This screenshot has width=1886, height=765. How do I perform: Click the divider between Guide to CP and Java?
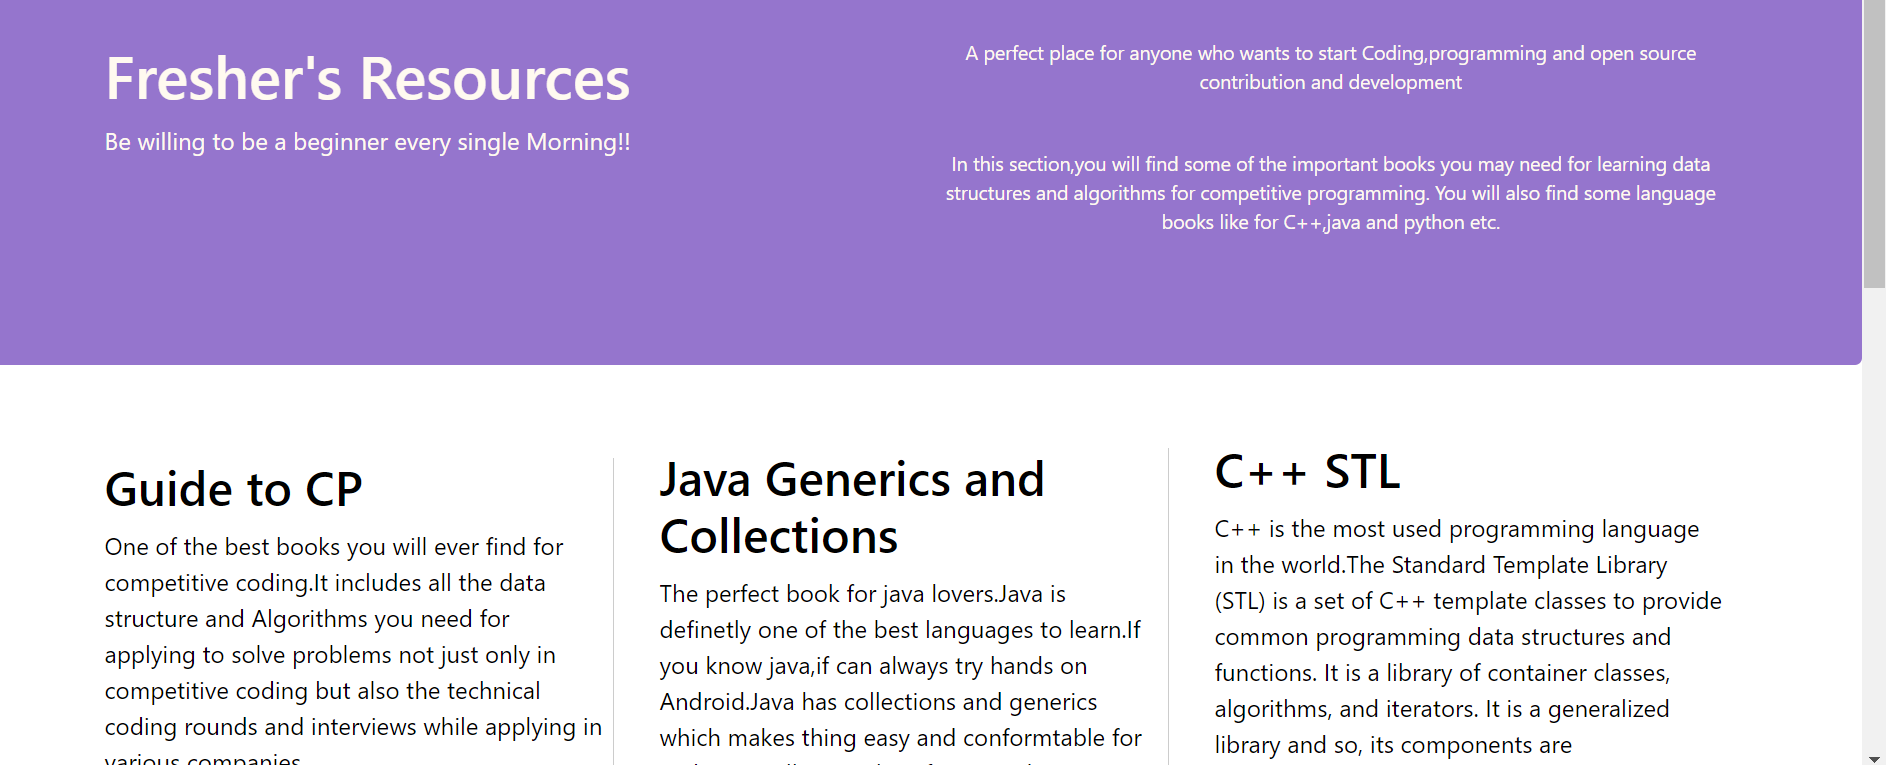pos(613,611)
